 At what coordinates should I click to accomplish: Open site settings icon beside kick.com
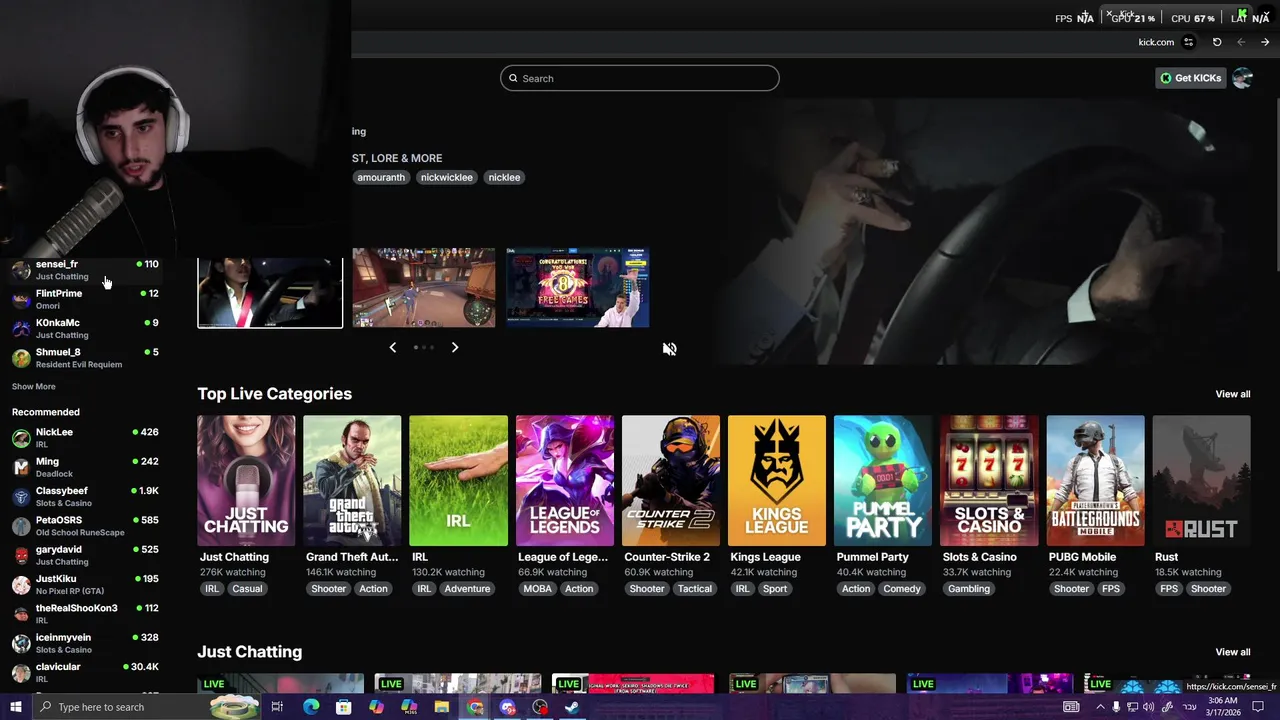pyautogui.click(x=1189, y=42)
